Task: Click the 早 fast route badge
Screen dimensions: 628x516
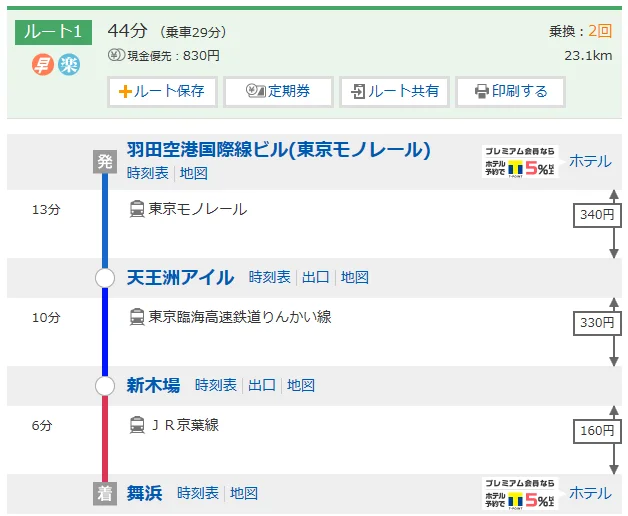Action: [43, 64]
